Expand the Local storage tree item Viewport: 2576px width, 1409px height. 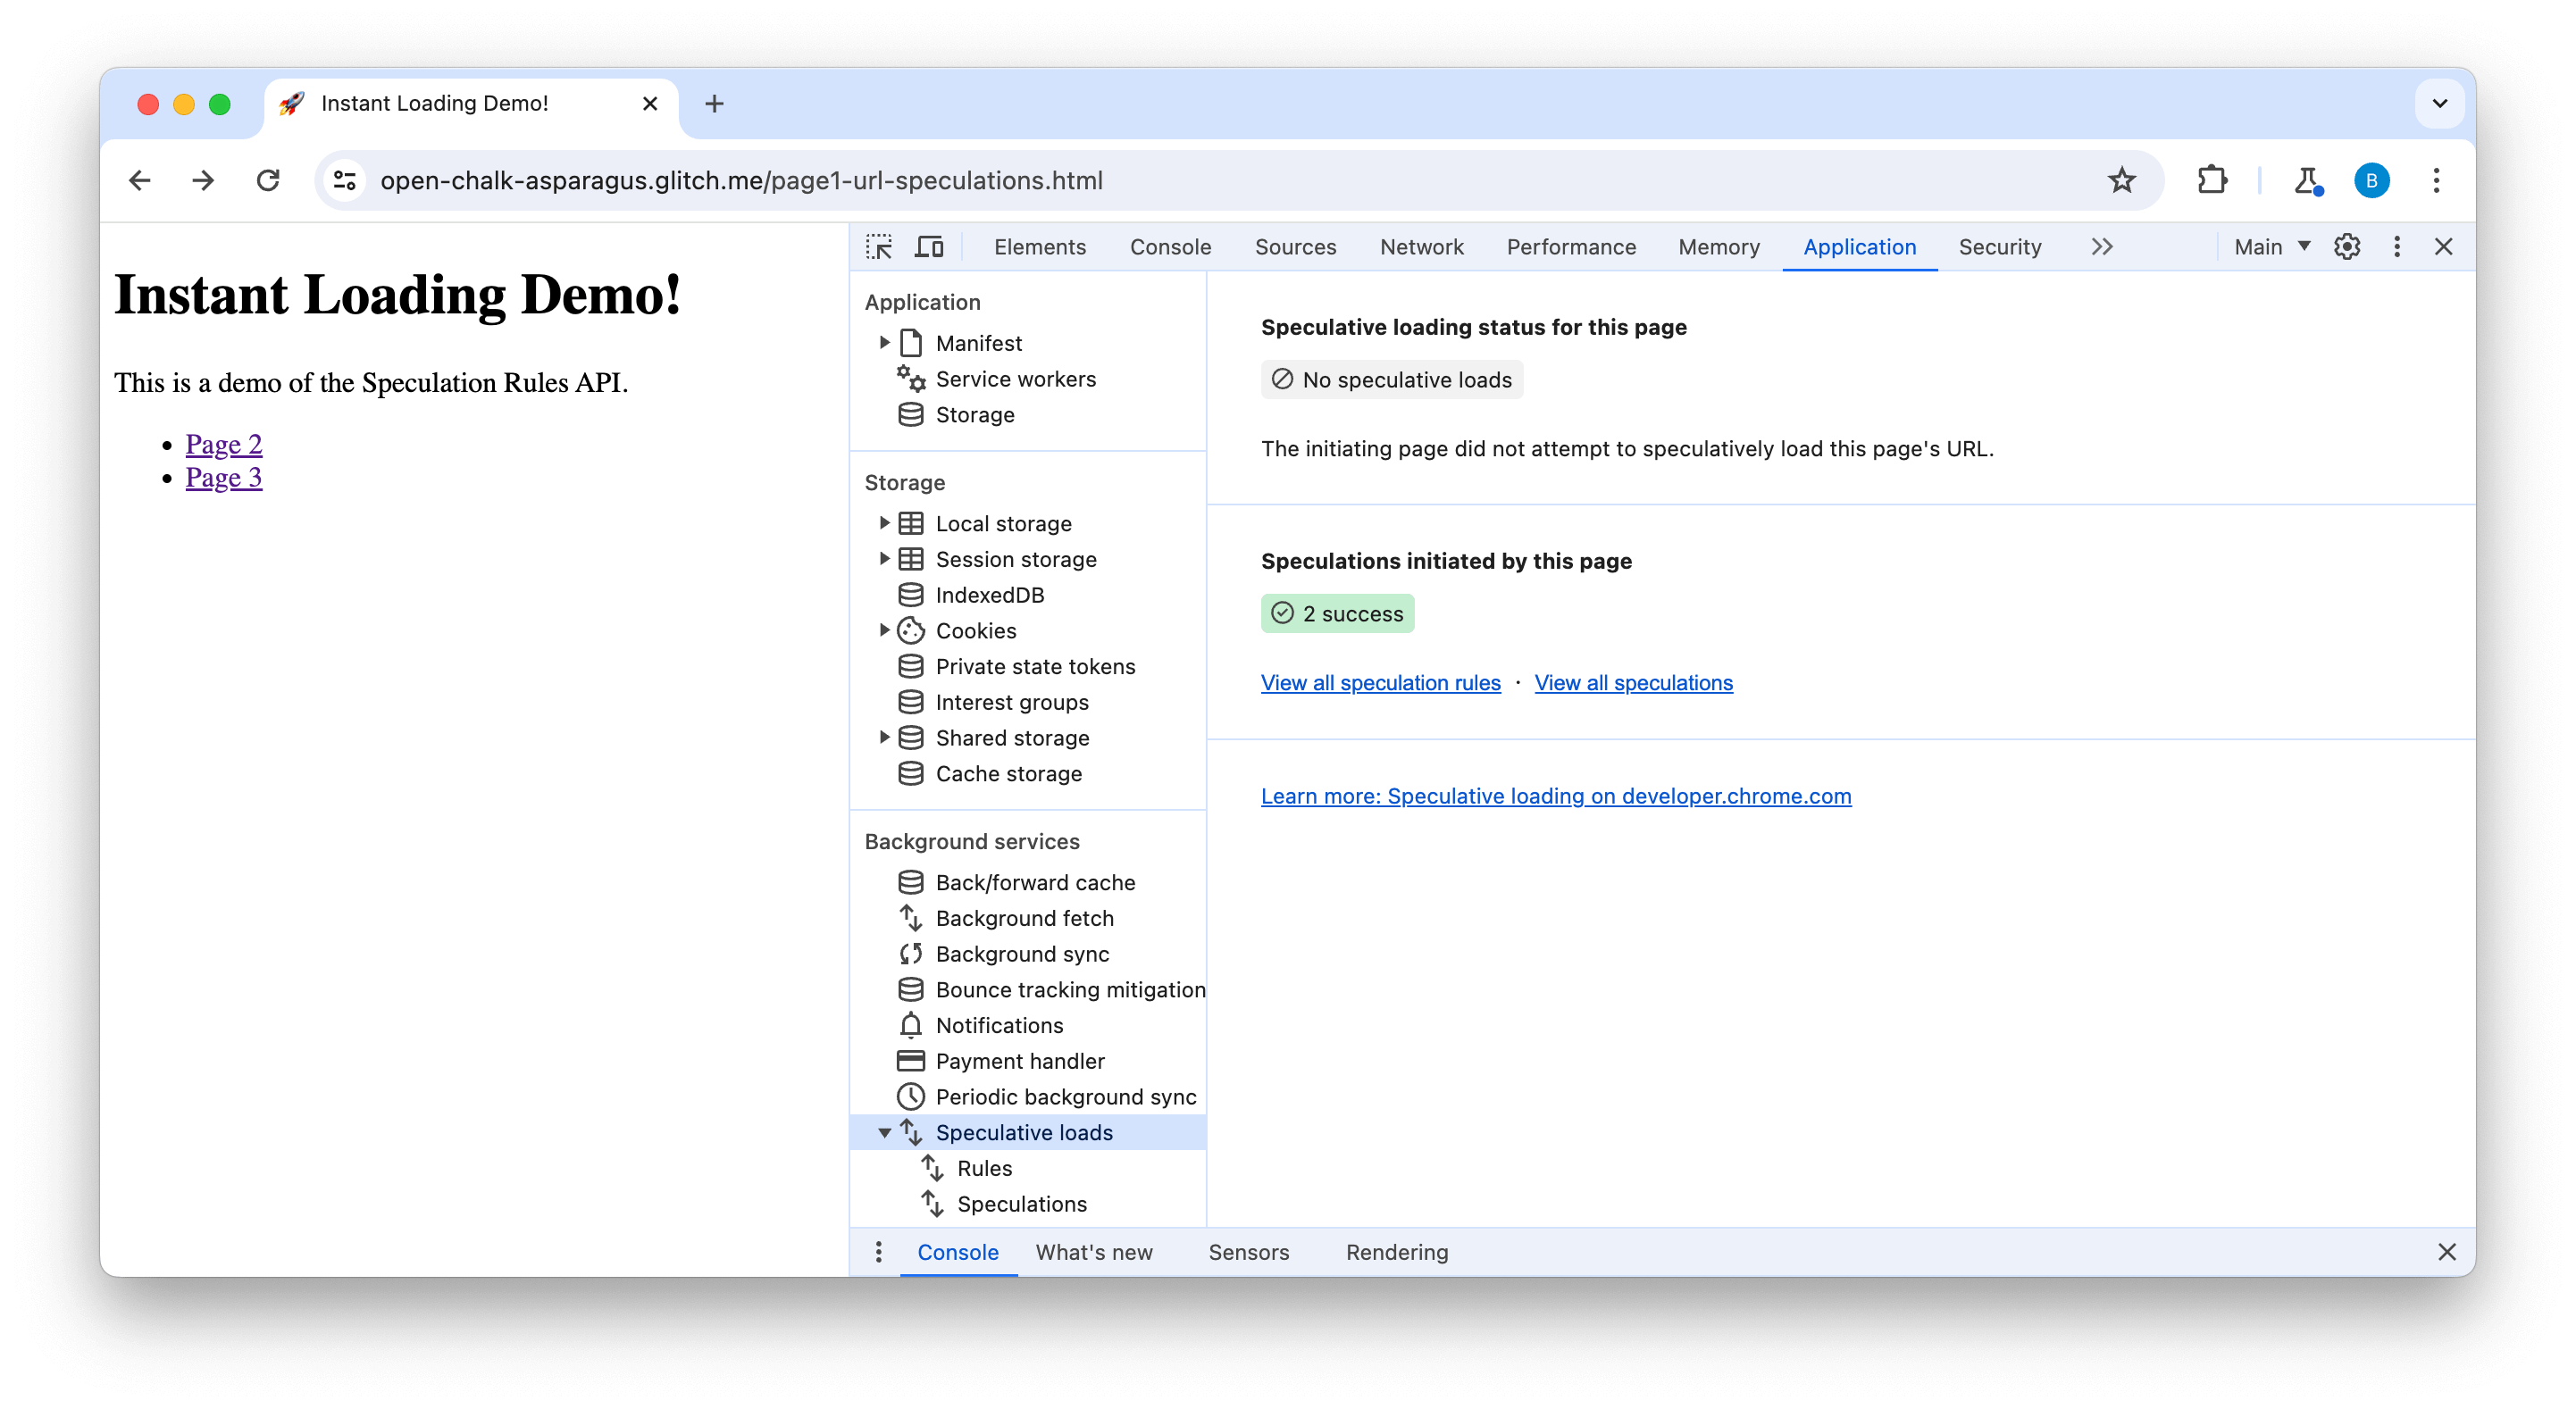coord(885,522)
